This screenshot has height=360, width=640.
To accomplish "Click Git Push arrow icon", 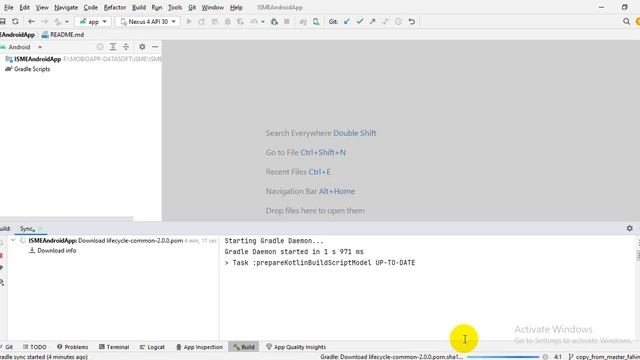I will (372, 22).
